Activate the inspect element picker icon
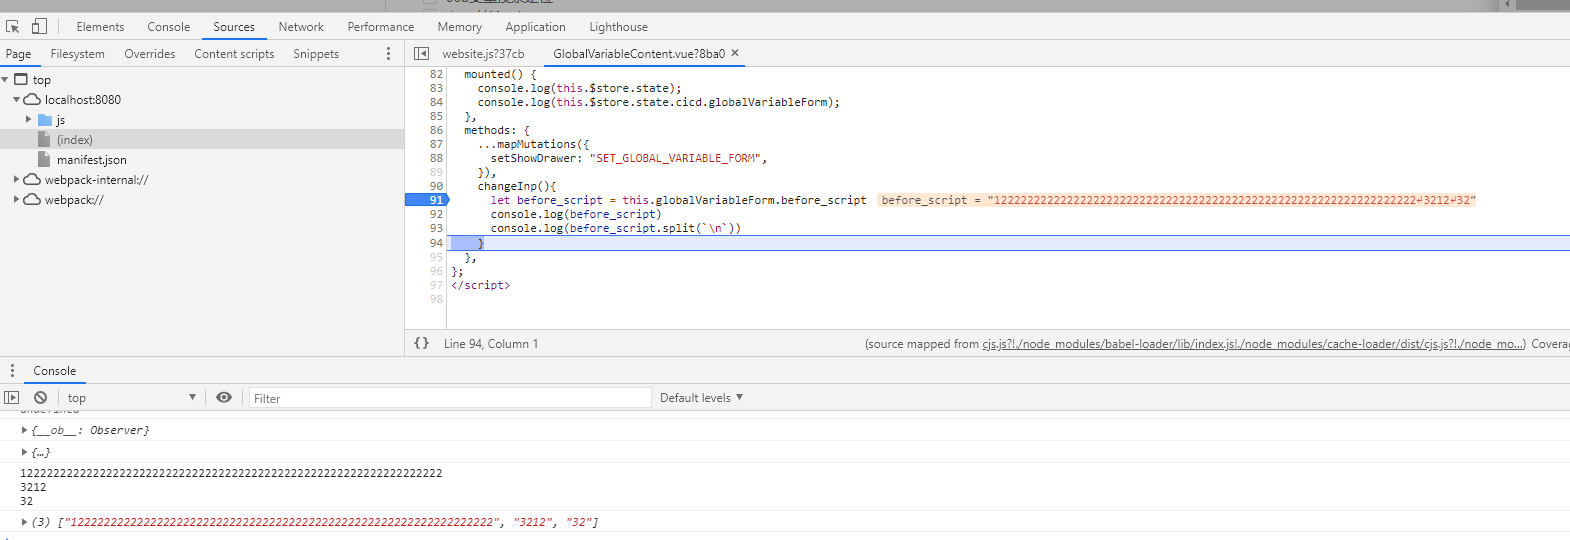This screenshot has height=540, width=1570. [x=13, y=27]
